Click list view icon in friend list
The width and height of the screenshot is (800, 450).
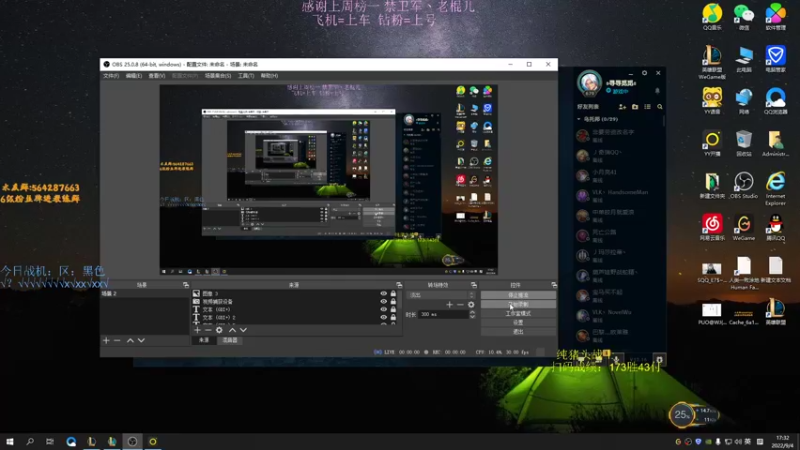coord(647,107)
